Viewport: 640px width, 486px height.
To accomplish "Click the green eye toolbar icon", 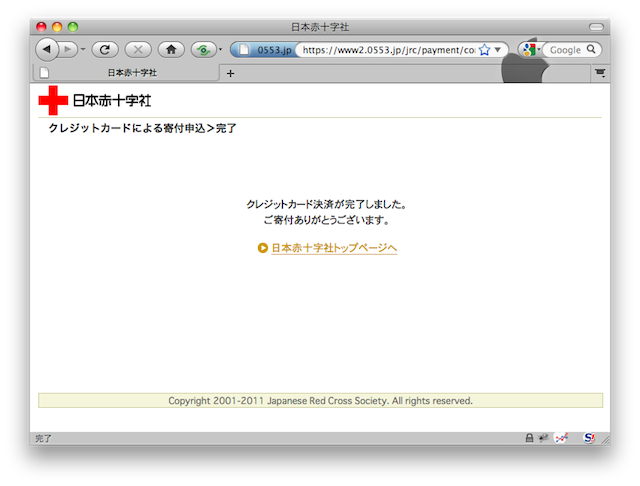I will (204, 49).
